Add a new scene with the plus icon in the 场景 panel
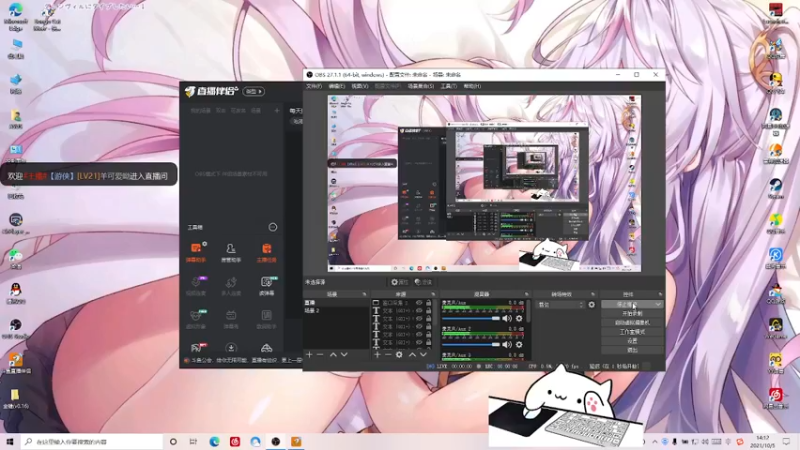The width and height of the screenshot is (800, 450). tap(309, 355)
